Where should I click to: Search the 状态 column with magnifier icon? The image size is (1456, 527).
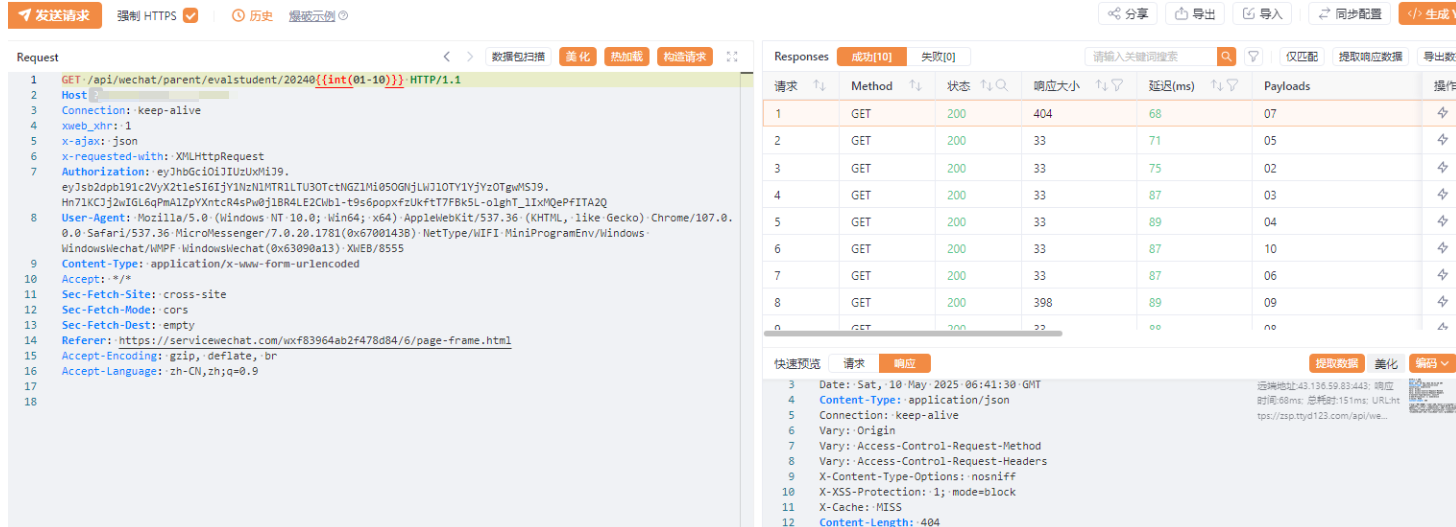pyautogui.click(x=1000, y=86)
